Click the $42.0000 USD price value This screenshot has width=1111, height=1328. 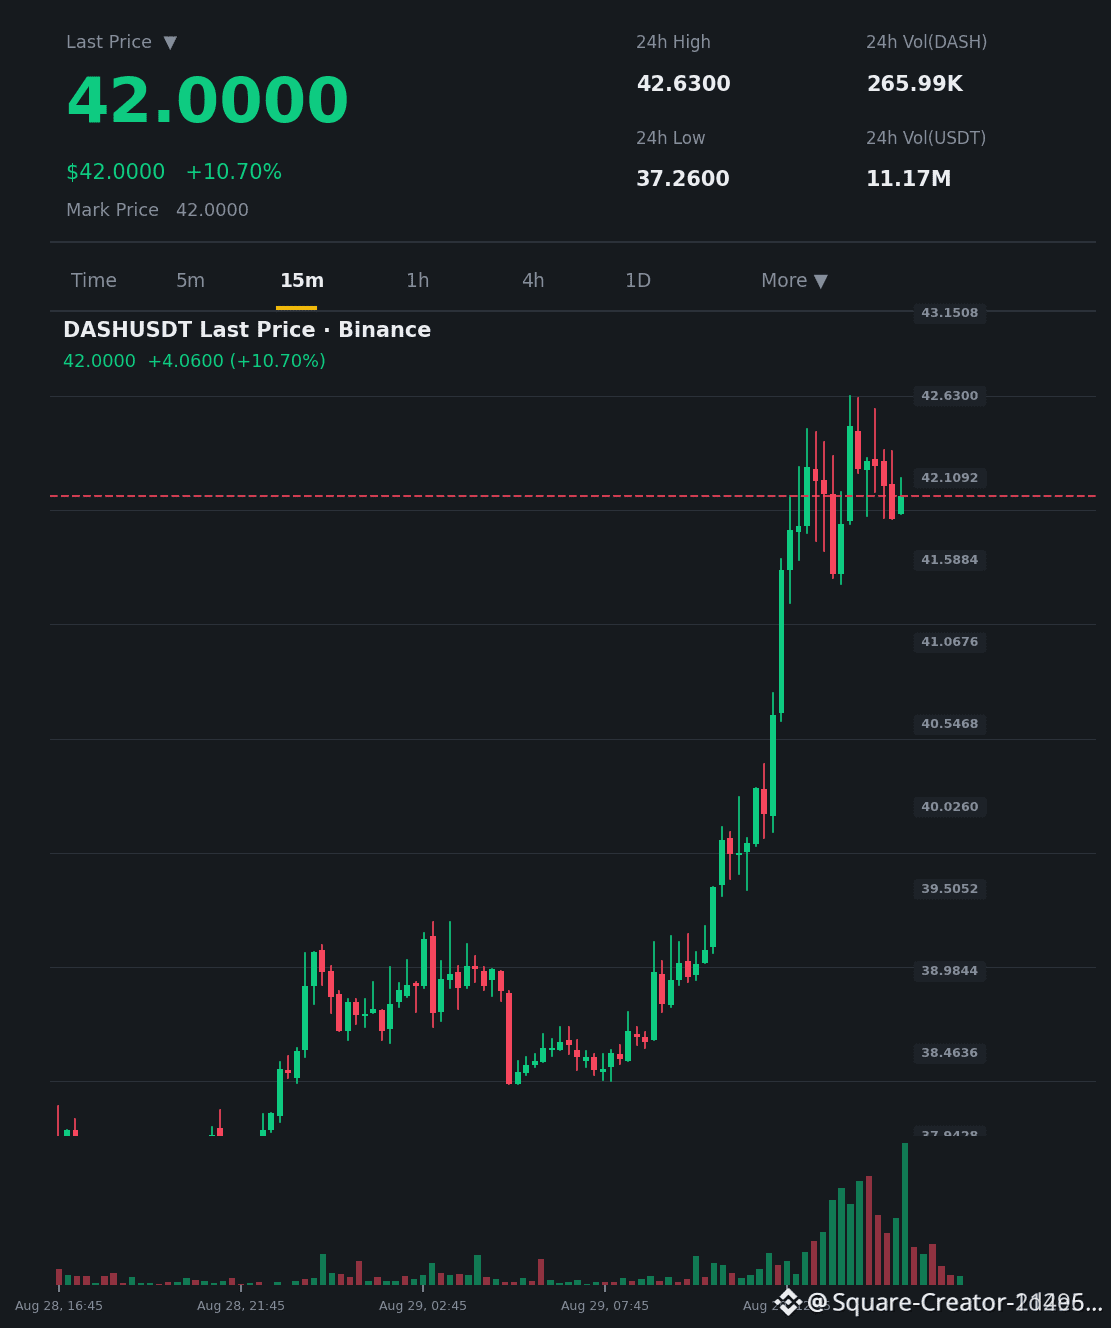[x=115, y=172]
